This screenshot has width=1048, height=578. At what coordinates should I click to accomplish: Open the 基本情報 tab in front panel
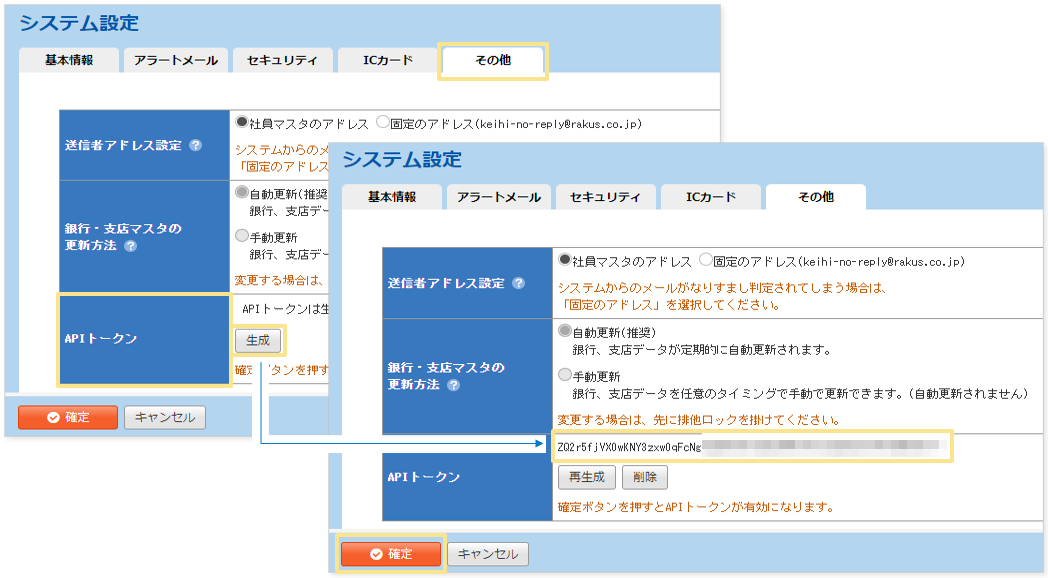(391, 197)
